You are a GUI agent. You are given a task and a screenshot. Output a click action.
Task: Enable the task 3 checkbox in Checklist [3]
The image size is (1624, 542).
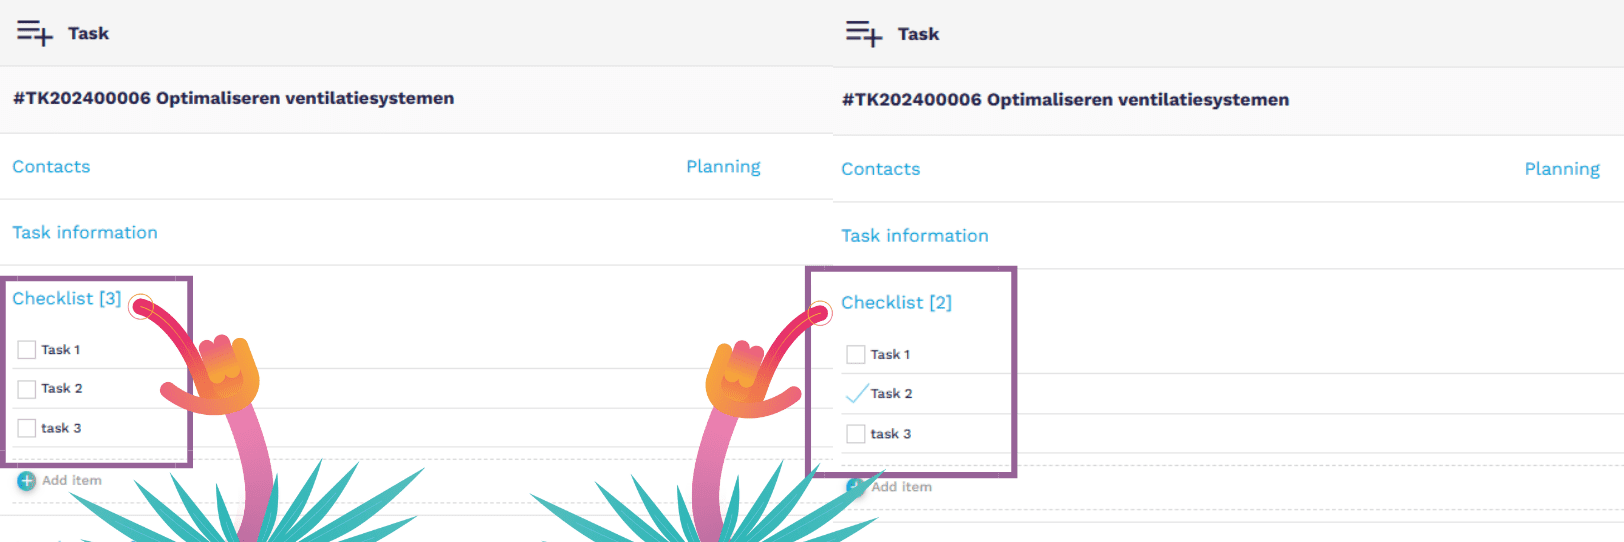pyautogui.click(x=27, y=428)
